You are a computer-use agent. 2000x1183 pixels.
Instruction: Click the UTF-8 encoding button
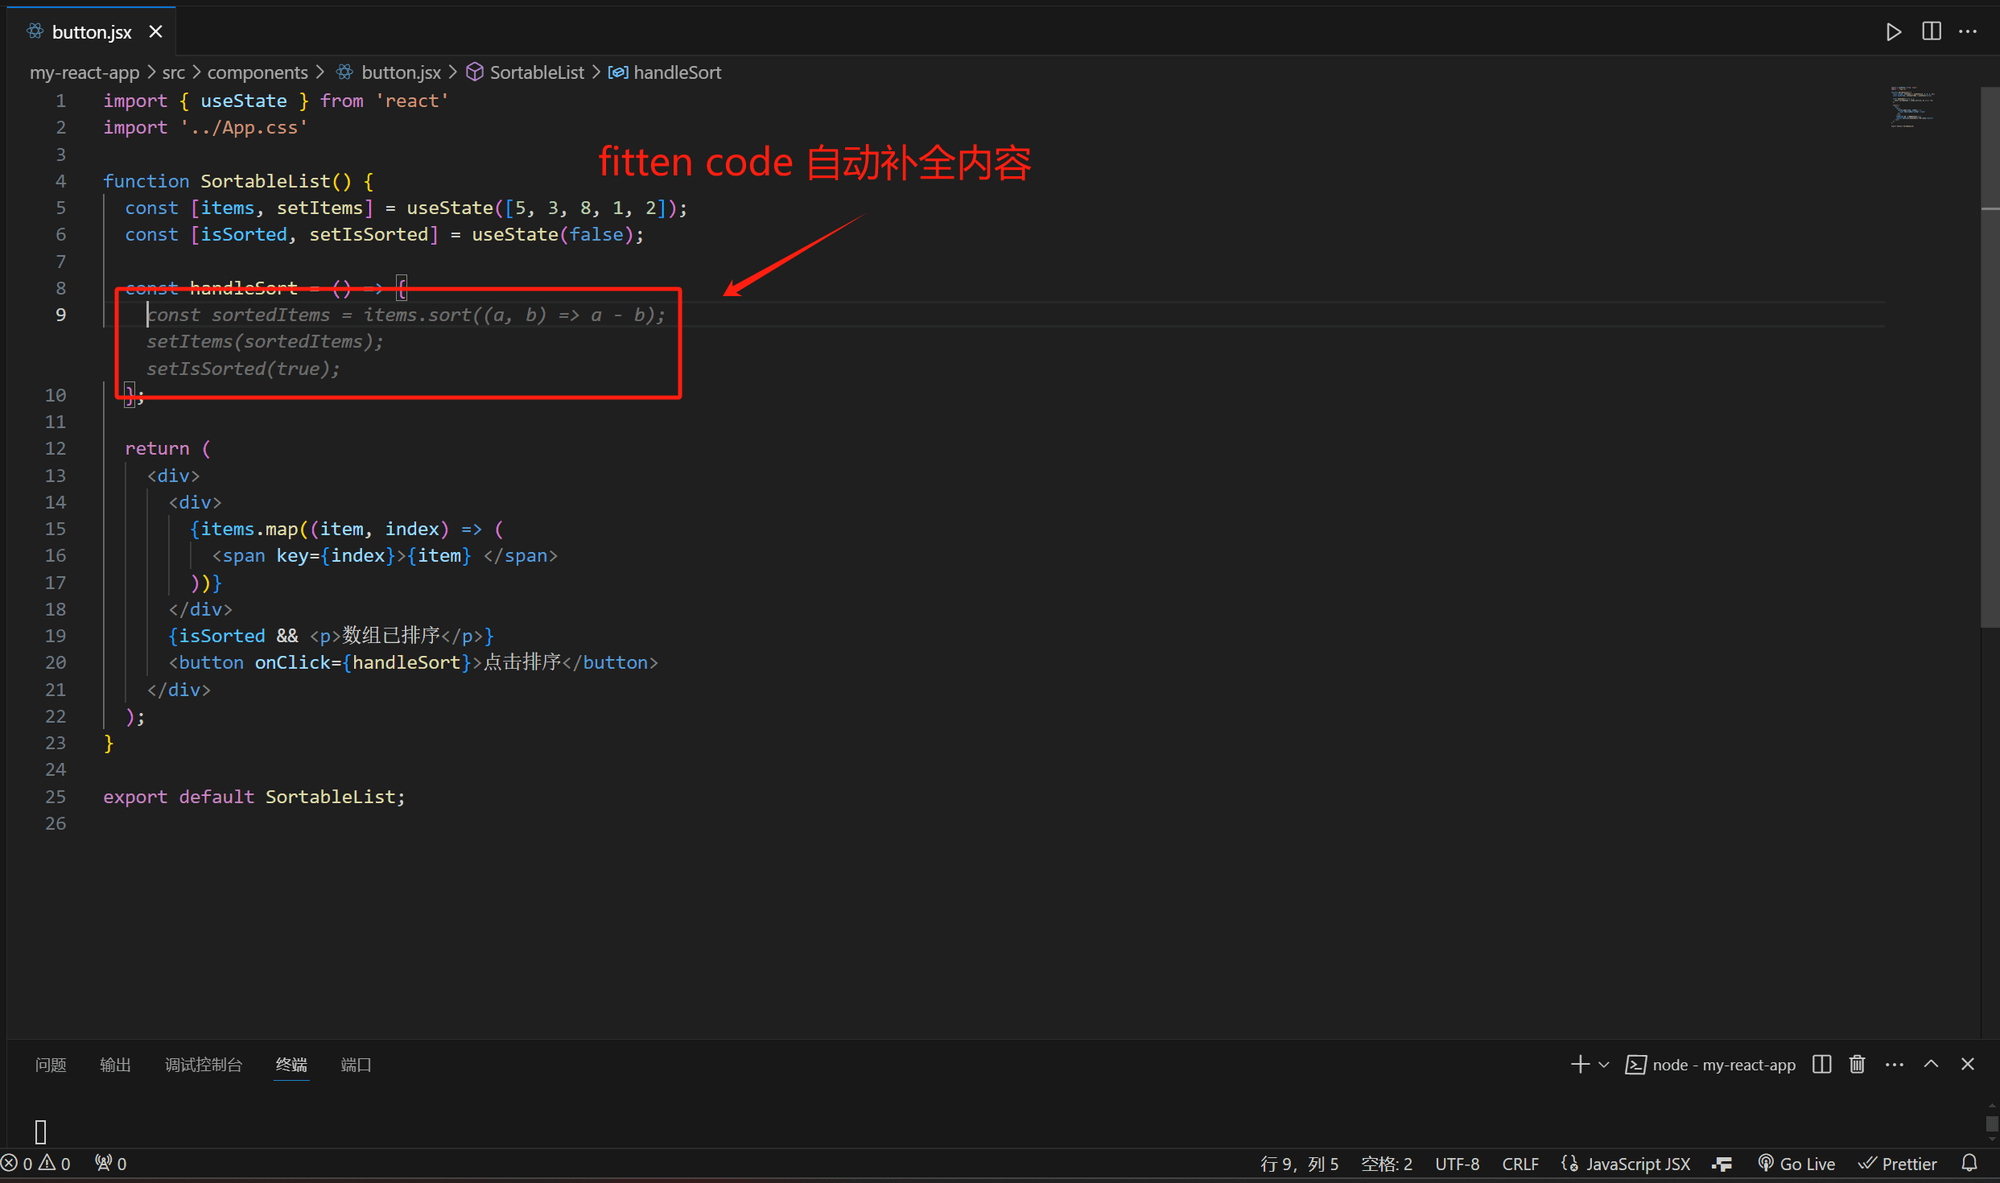tap(1457, 1163)
